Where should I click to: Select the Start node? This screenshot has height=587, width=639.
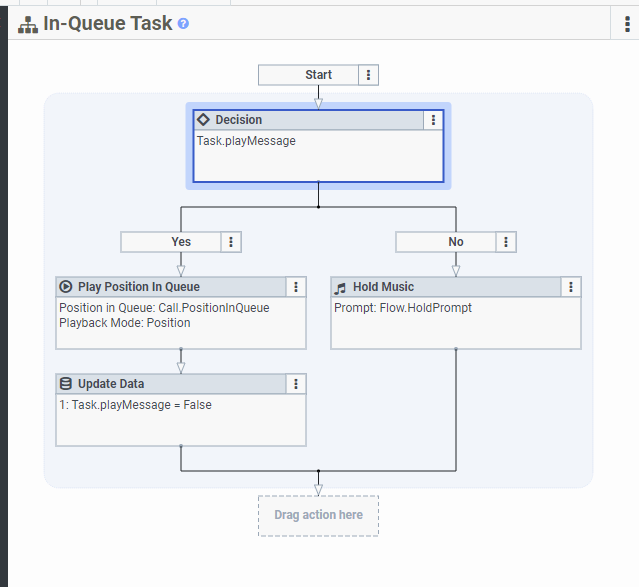[318, 75]
